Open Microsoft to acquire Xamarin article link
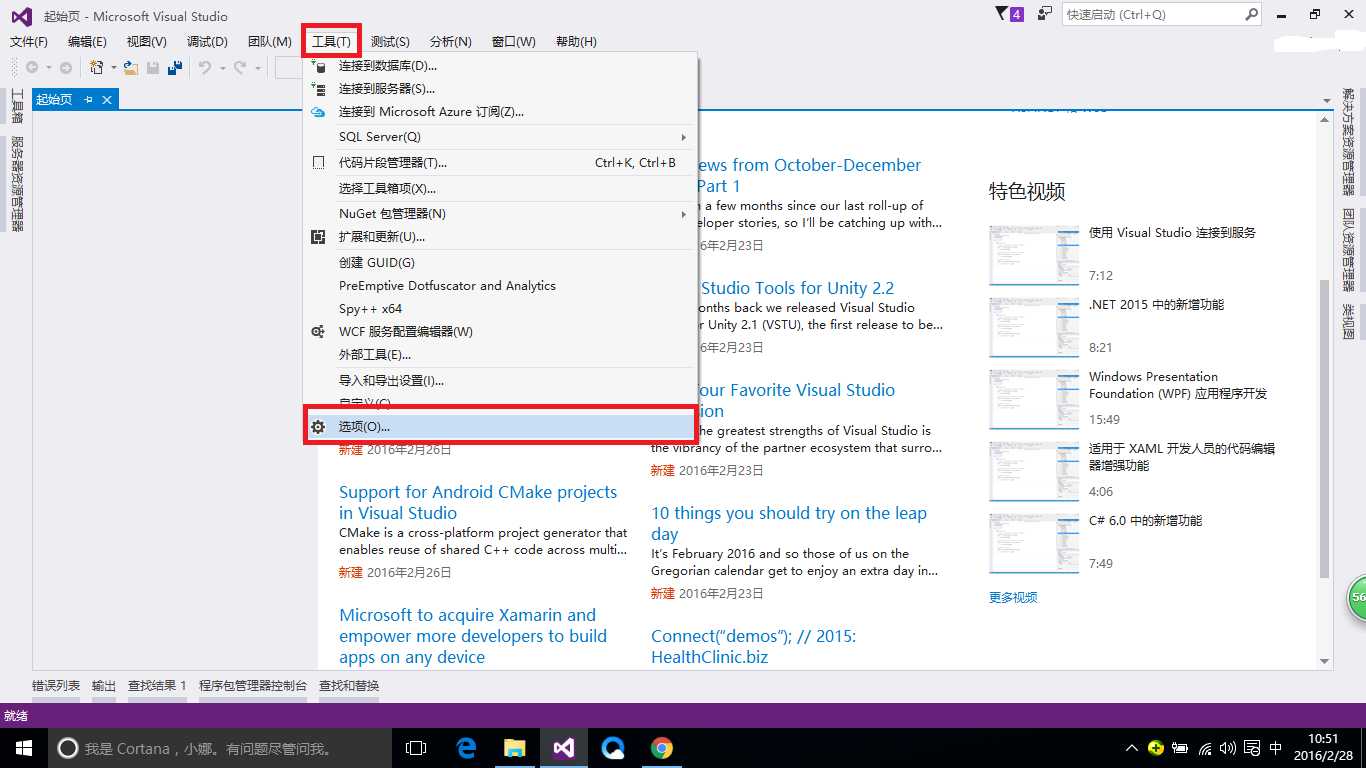Screen dimensions: 1366x768 click(473, 636)
